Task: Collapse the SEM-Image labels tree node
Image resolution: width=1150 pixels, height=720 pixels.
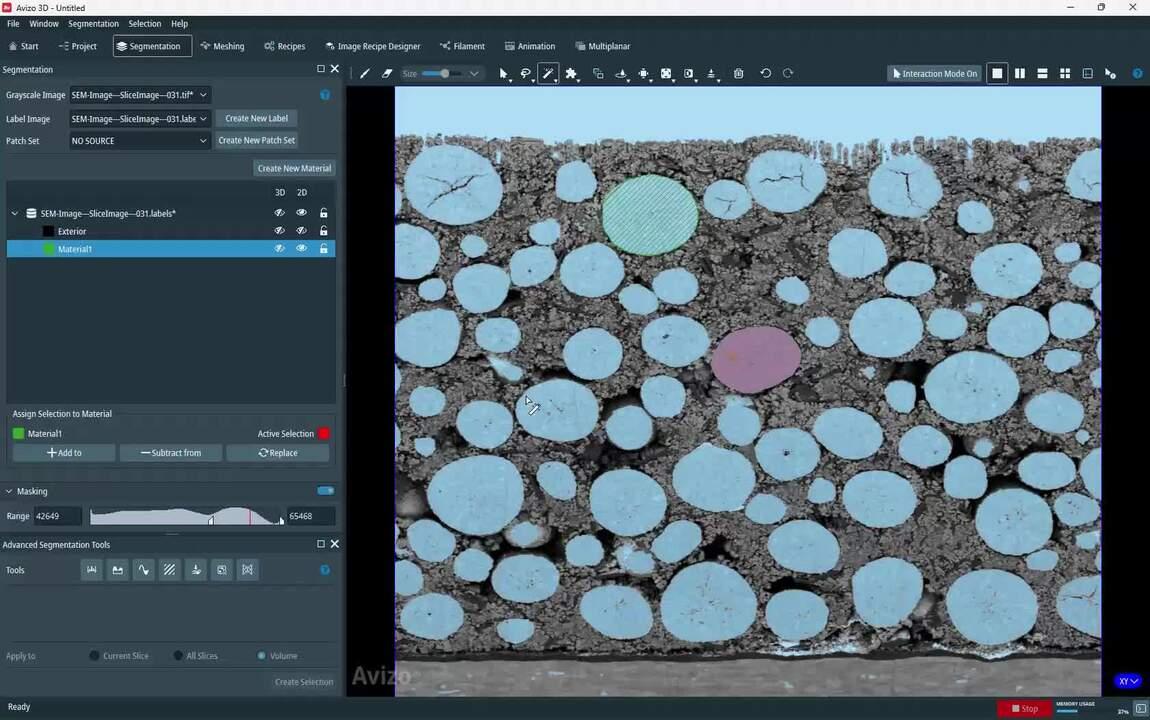Action: (x=15, y=213)
